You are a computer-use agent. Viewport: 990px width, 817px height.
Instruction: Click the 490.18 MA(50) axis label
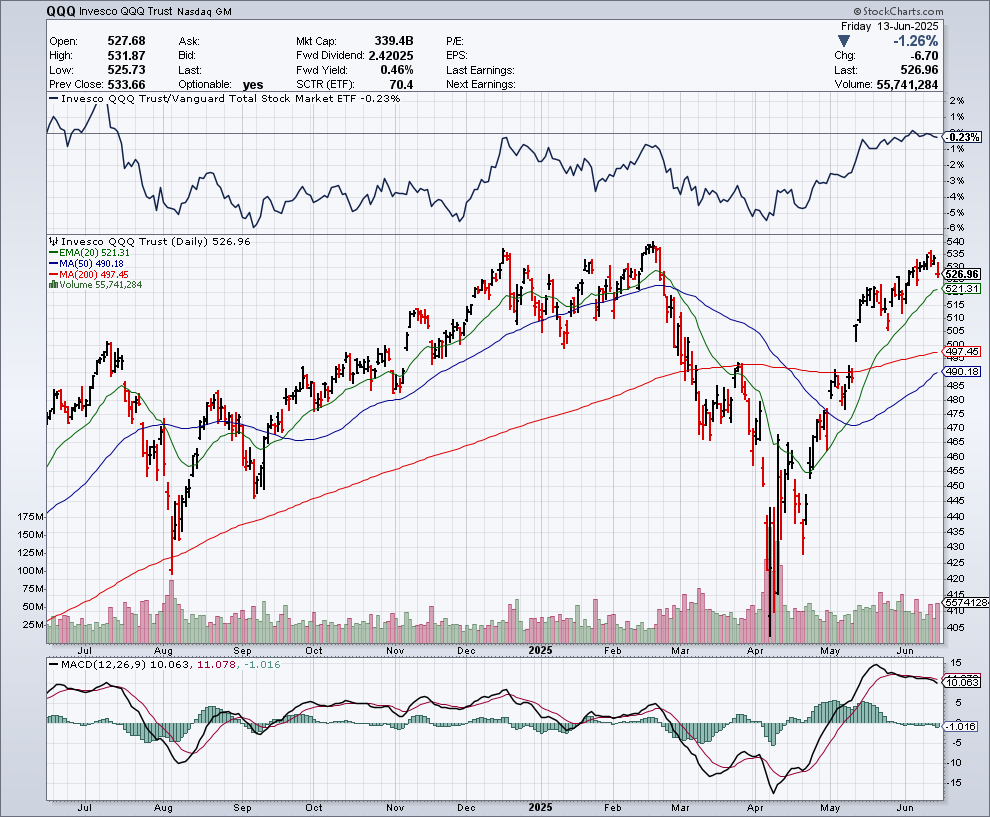pos(962,372)
